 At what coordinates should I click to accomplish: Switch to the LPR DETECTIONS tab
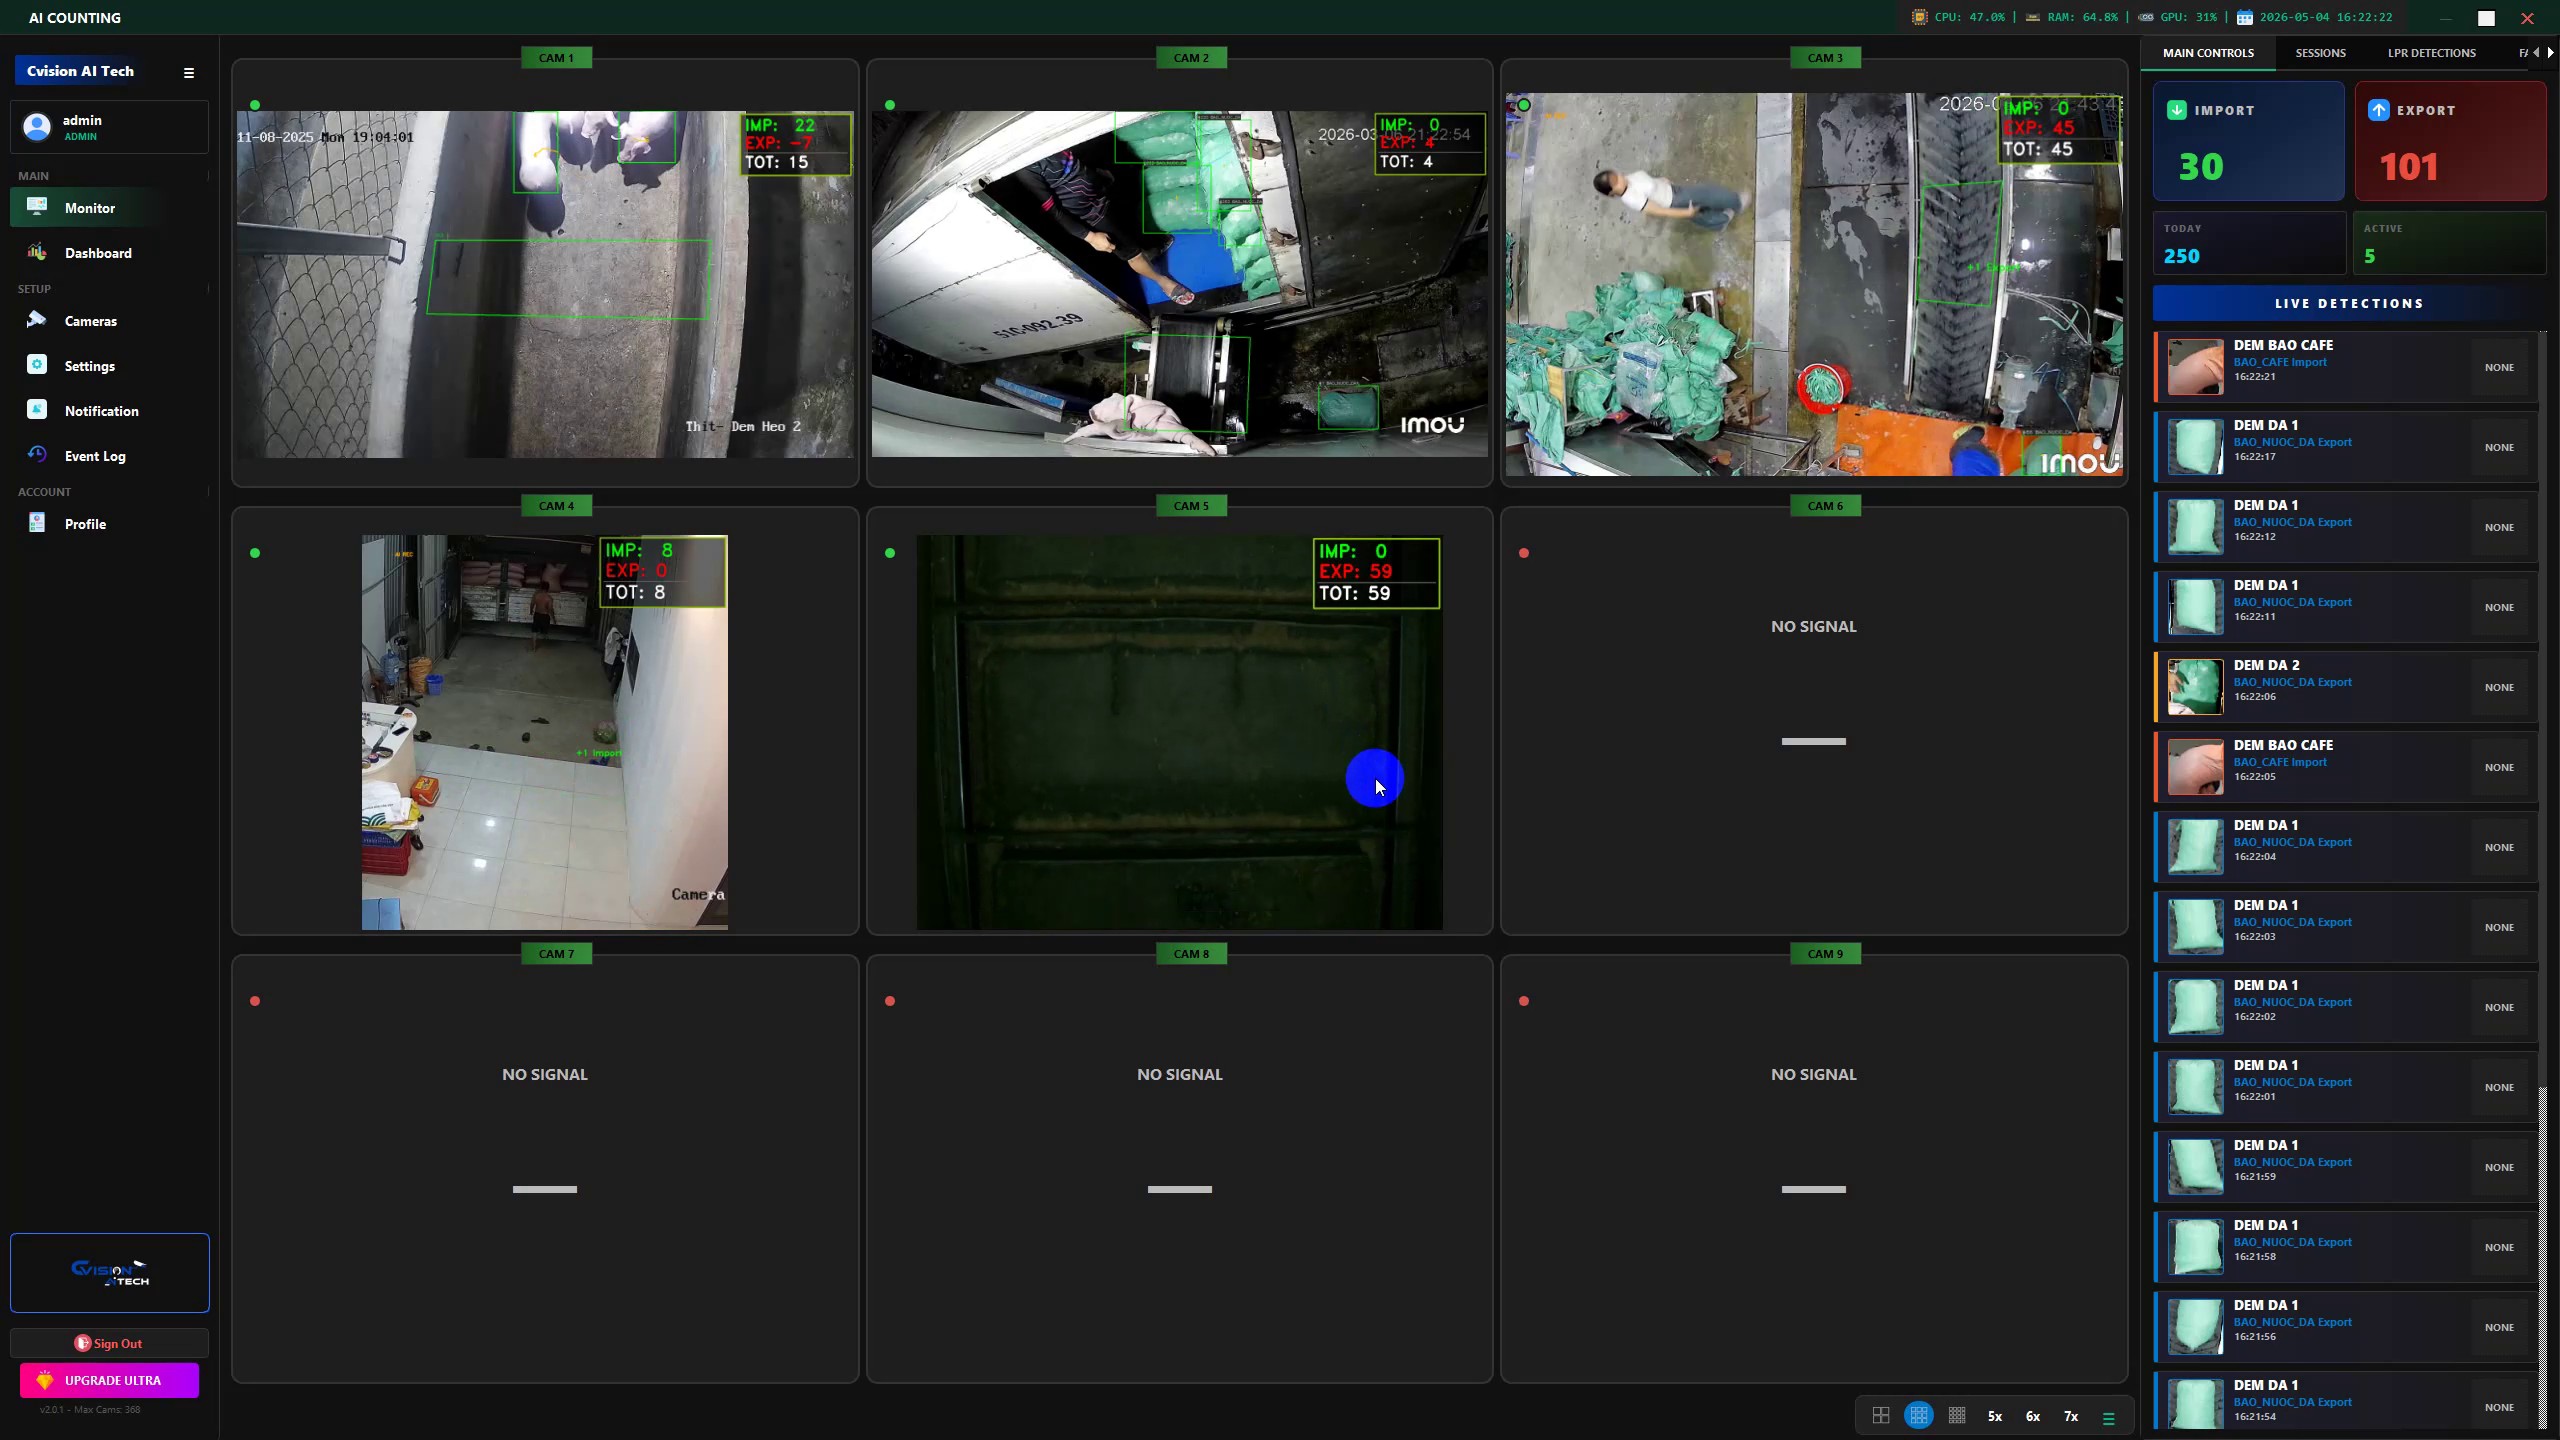pyautogui.click(x=2431, y=53)
